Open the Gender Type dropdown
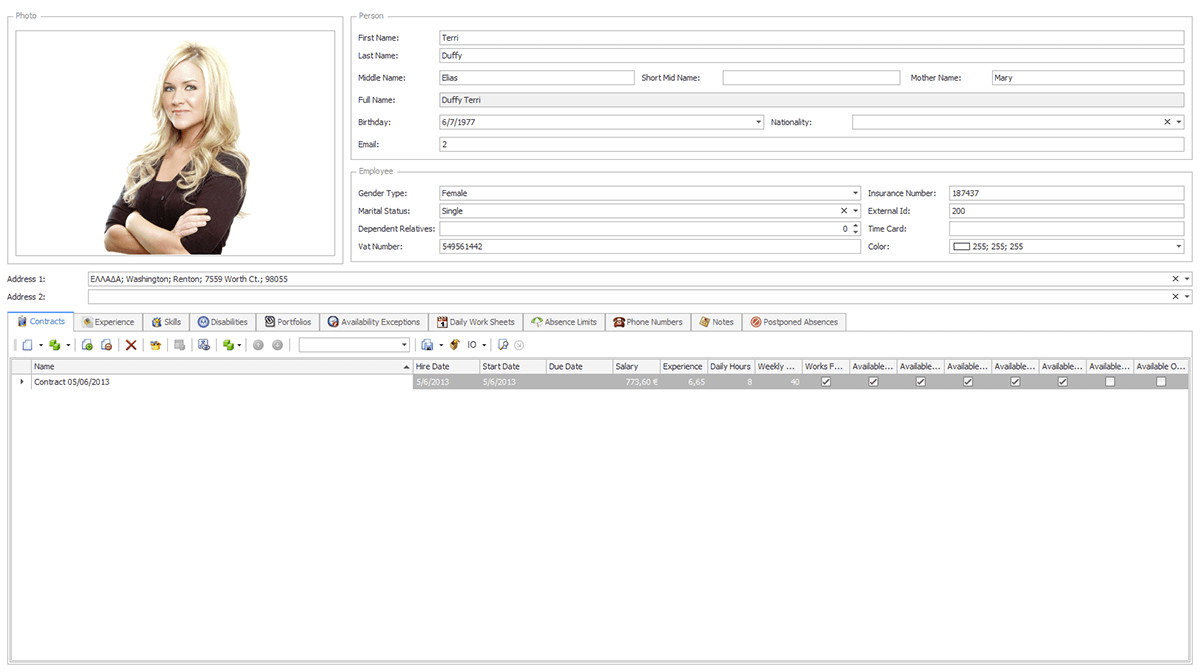Viewport: 1200px width, 672px height. [855, 193]
